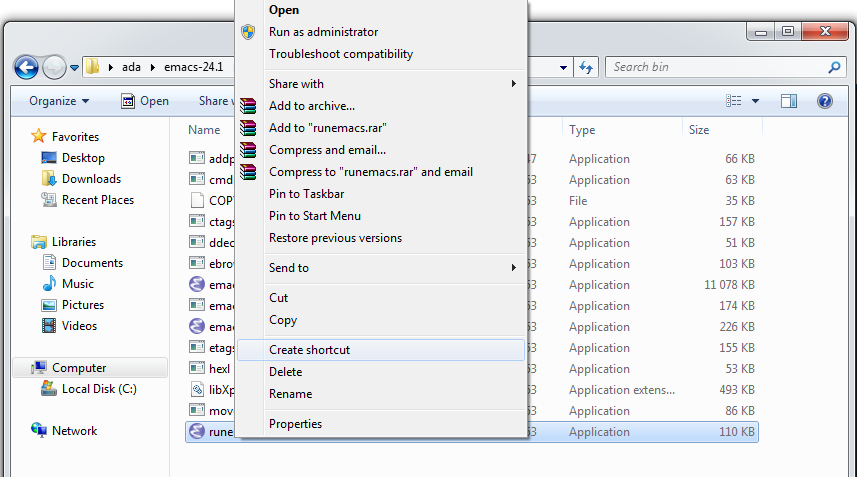
Task: Click the Help question mark icon
Action: [825, 101]
